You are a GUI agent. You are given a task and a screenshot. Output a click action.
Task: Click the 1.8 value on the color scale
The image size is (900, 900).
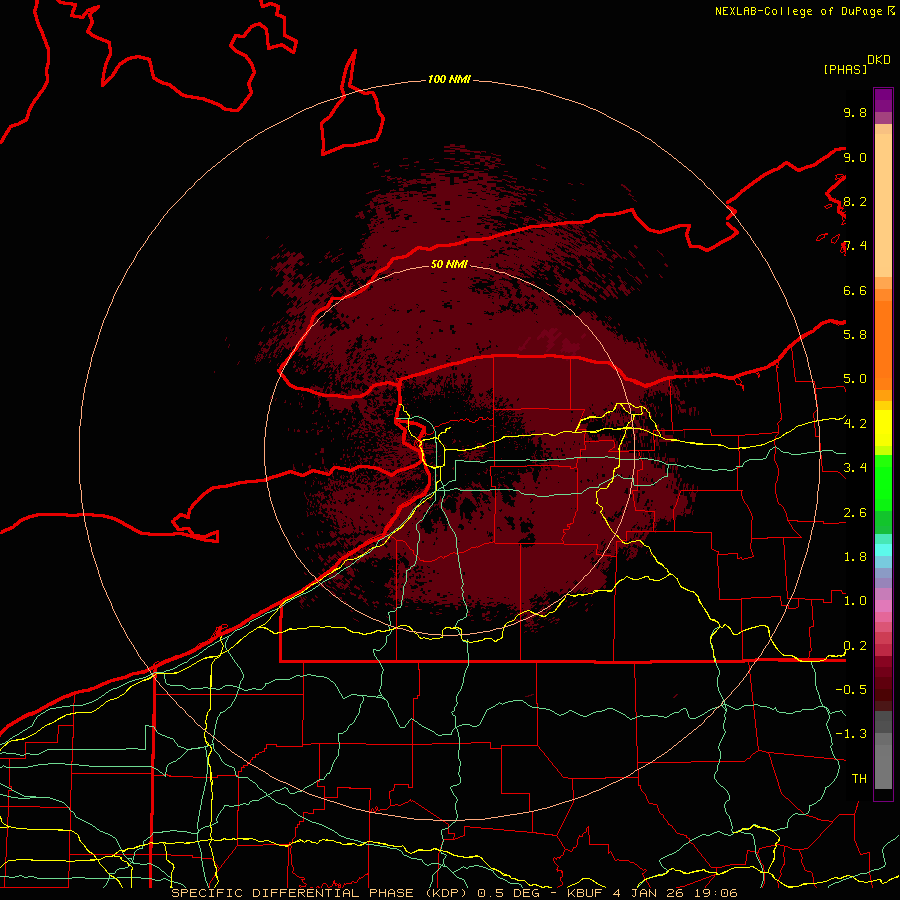tap(855, 557)
